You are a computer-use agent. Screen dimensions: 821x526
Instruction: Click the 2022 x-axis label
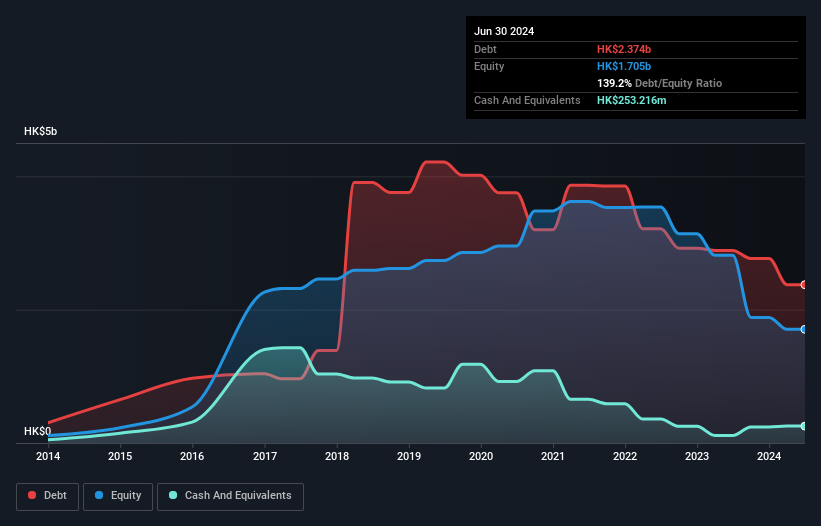point(625,456)
